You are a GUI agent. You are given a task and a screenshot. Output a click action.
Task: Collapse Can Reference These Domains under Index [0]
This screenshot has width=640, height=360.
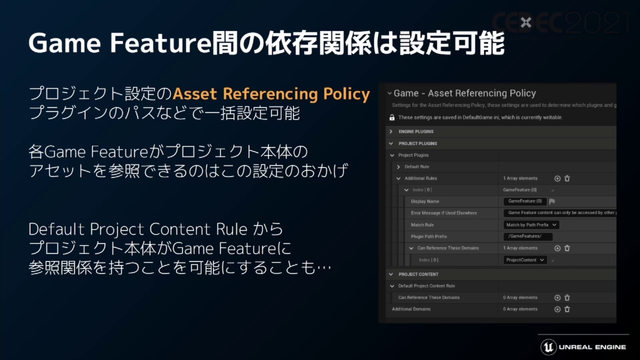[x=411, y=248]
